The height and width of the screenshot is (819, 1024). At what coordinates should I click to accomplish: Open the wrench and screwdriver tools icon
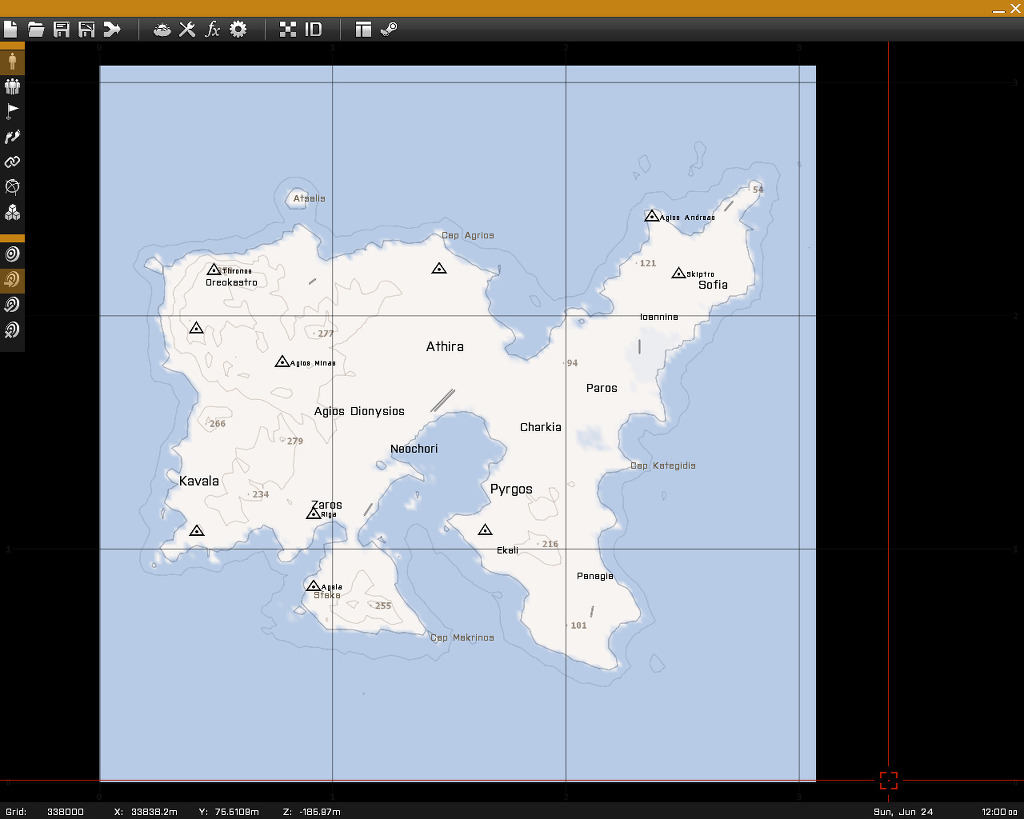point(187,29)
